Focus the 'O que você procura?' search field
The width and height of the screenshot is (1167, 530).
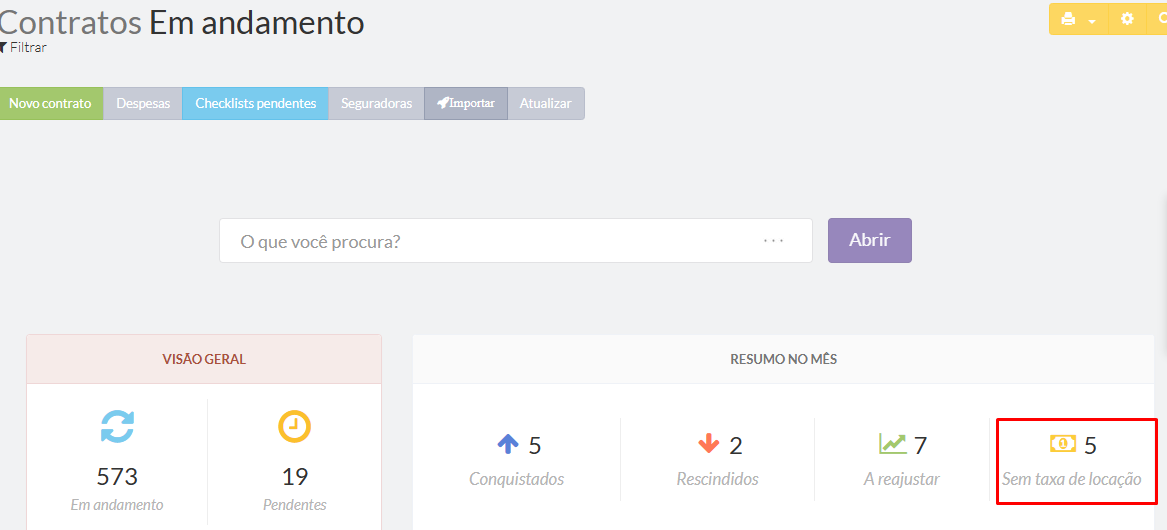[490, 241]
